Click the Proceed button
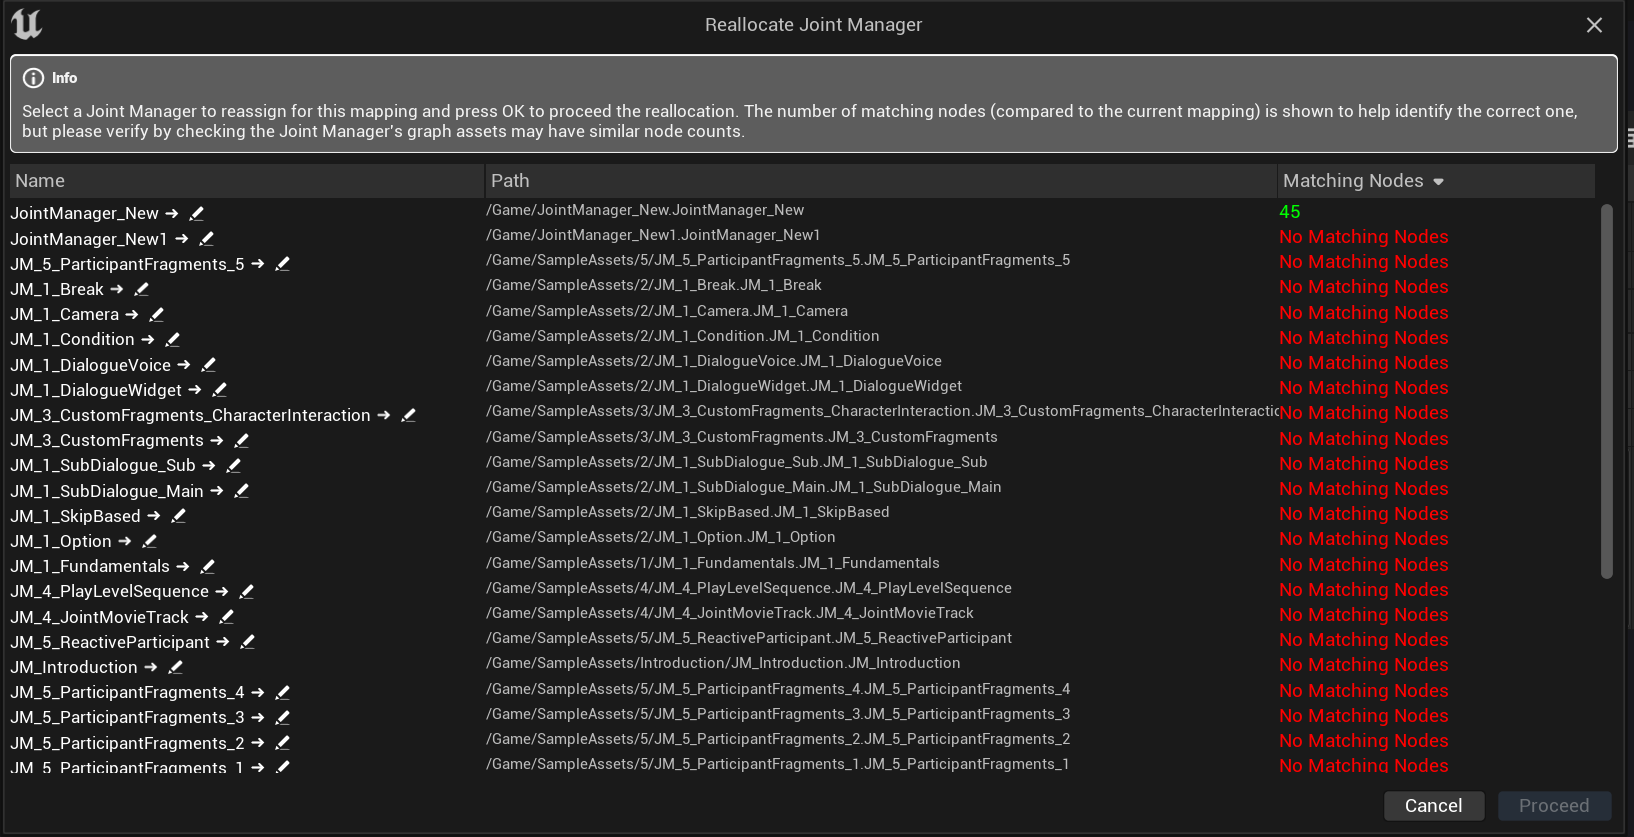The image size is (1634, 837). point(1553,806)
